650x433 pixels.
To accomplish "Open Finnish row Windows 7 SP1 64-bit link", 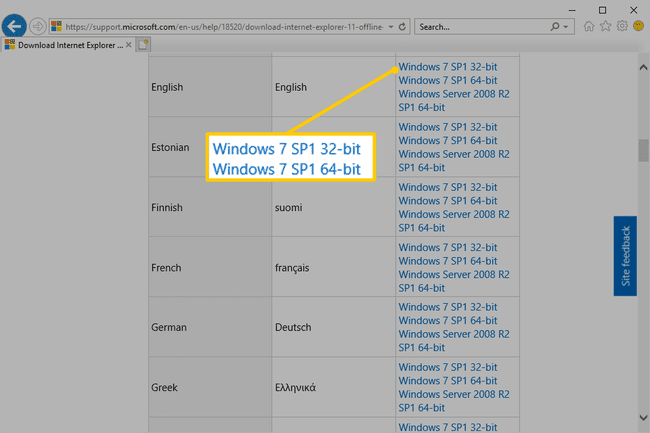I will 448,201.
